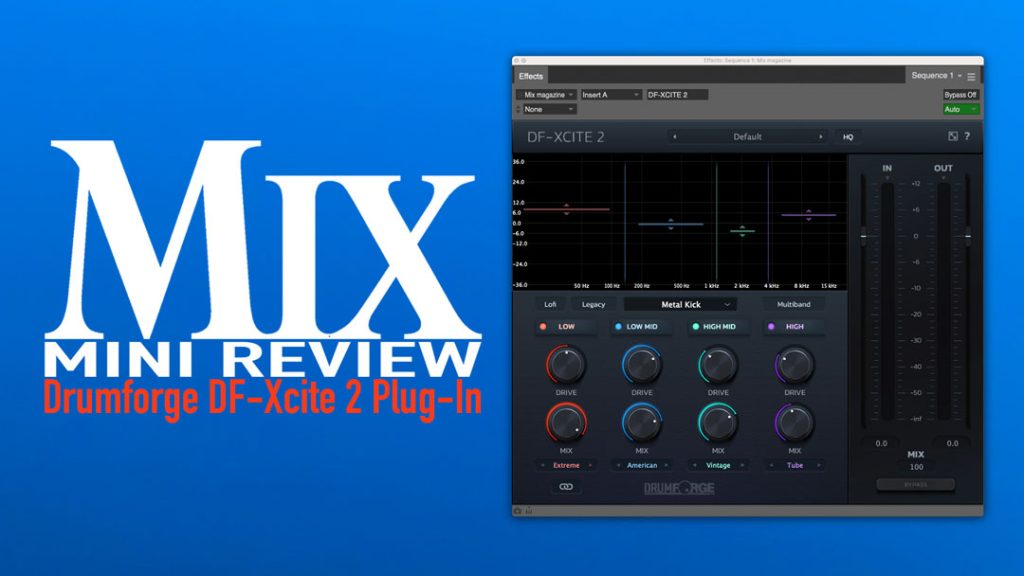The width and height of the screenshot is (1024, 576).
Task: Switch to the Effects tab
Action: [531, 76]
